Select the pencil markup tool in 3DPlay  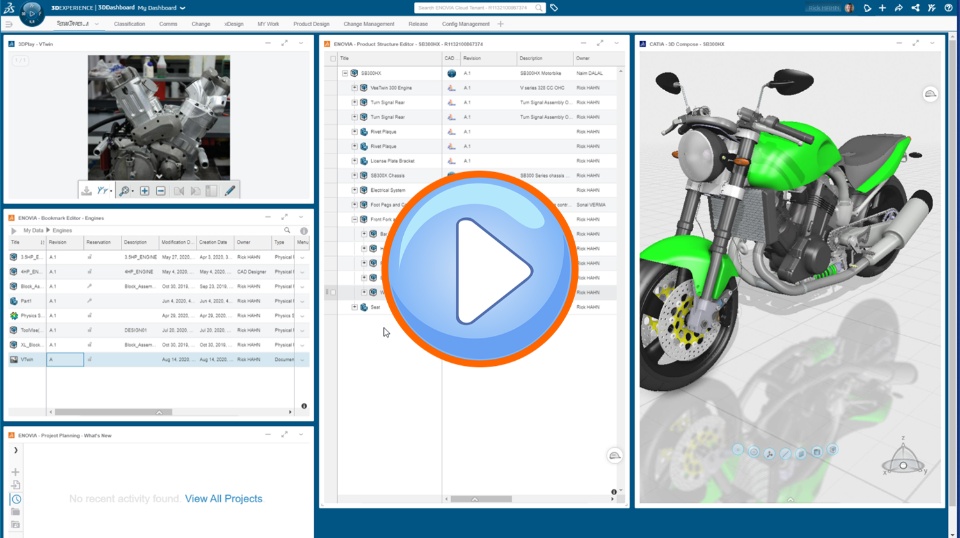point(230,191)
